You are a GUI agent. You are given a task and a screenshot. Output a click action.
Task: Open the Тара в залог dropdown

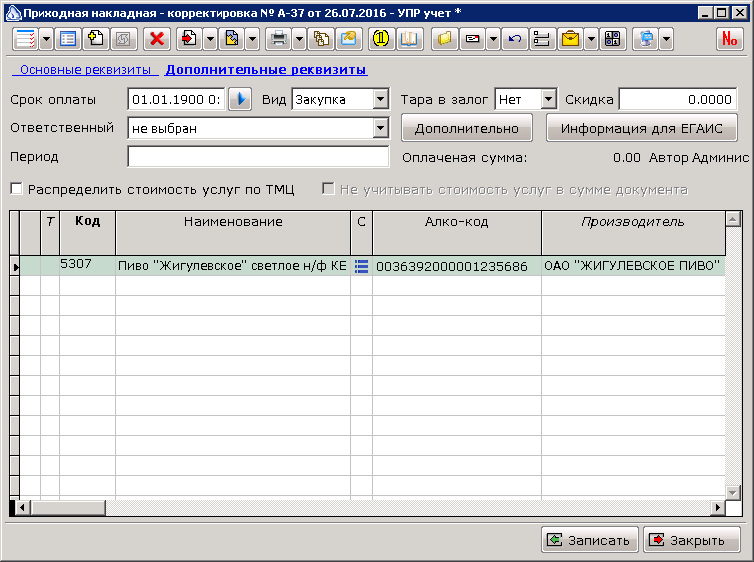pyautogui.click(x=548, y=100)
